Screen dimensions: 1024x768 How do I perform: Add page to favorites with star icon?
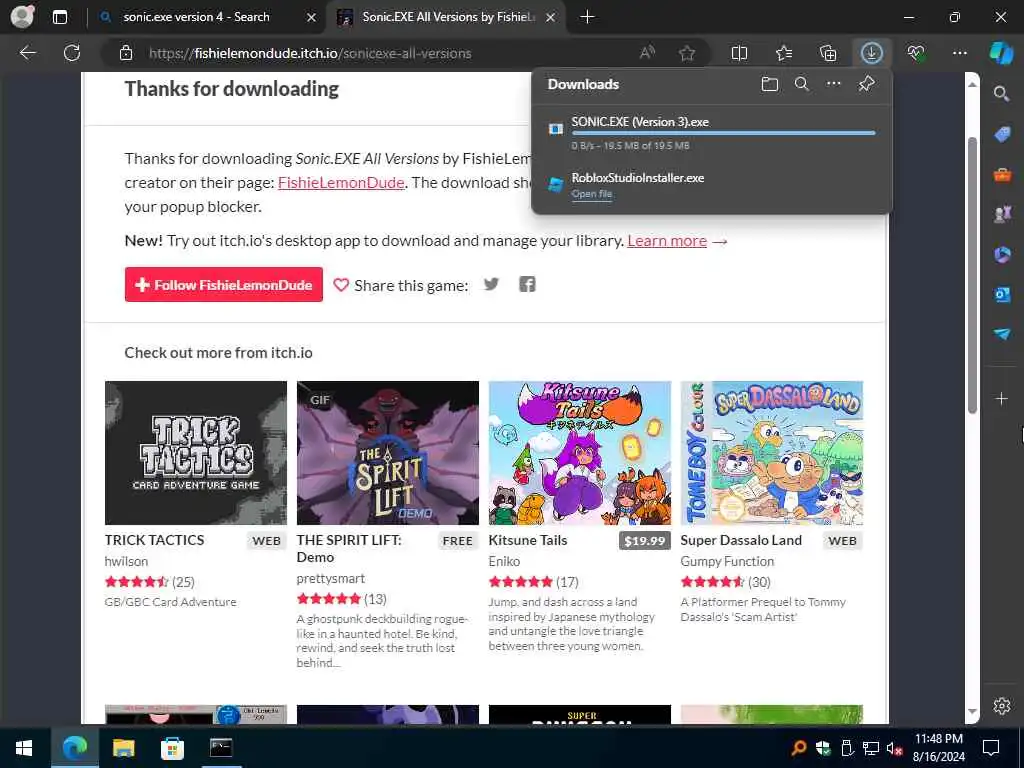[x=686, y=53]
